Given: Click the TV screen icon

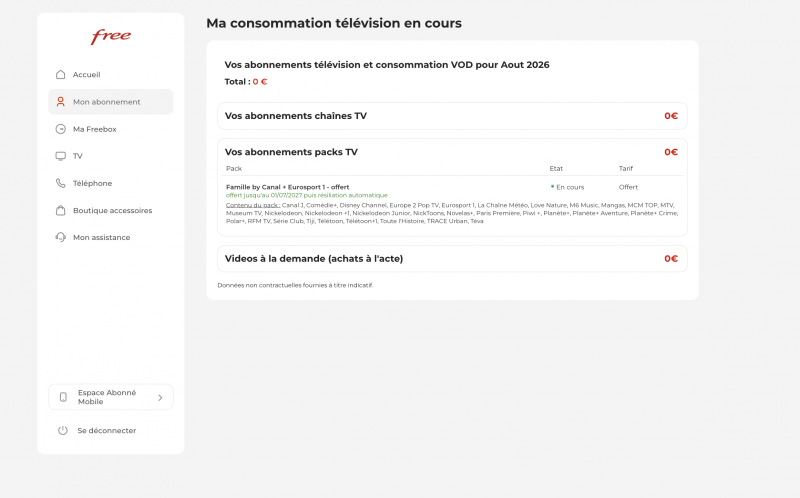Looking at the screenshot, I should (x=61, y=156).
